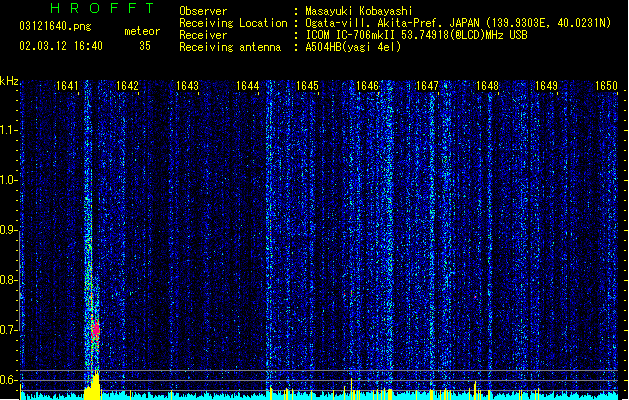Click the 1648 time marker
Screen dimensions: 629x400
(487, 86)
